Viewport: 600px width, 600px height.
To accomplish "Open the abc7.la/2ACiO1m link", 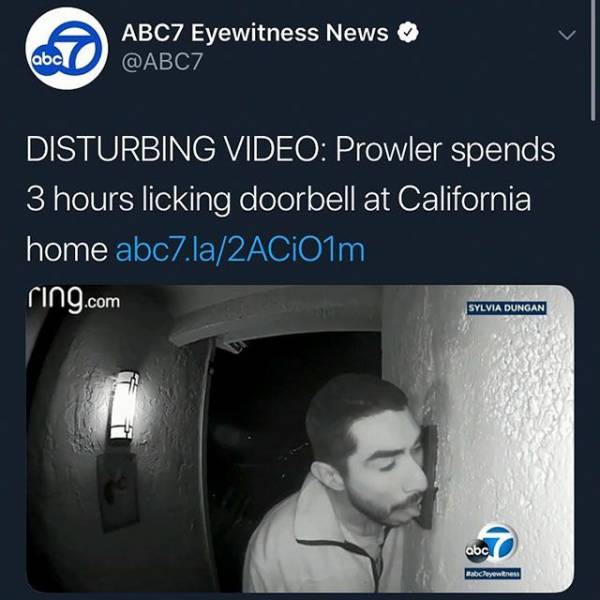I will (240, 249).
